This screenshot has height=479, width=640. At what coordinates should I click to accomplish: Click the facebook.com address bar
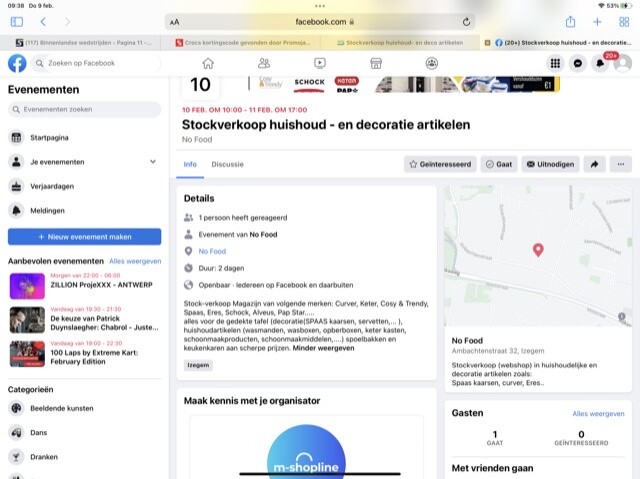click(x=320, y=22)
